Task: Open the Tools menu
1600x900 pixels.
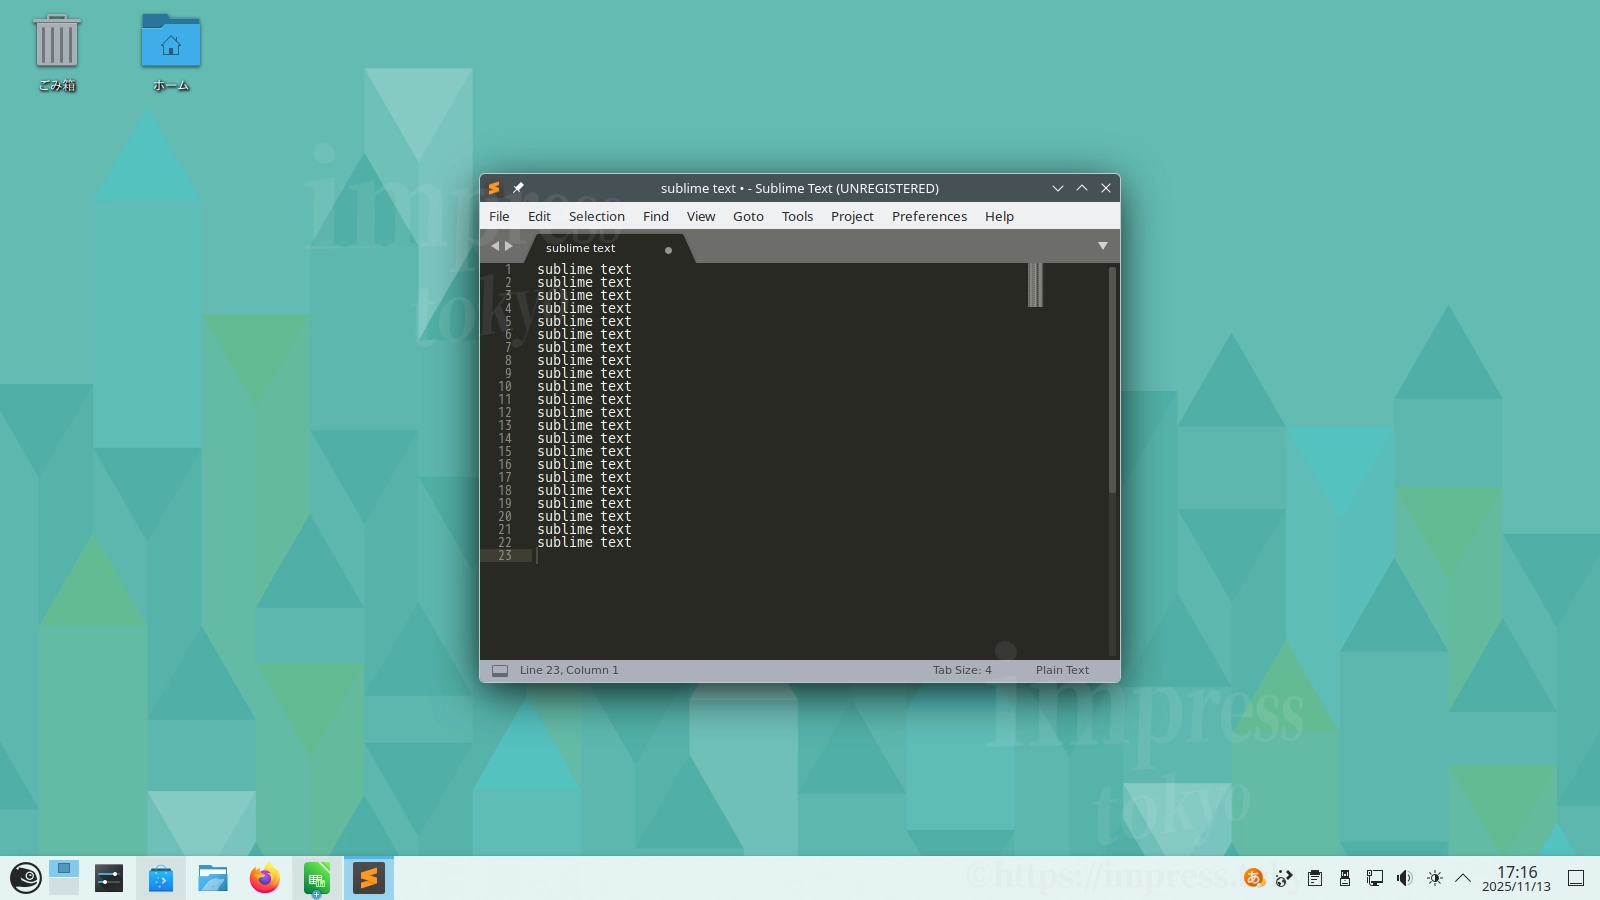Action: pyautogui.click(x=797, y=216)
